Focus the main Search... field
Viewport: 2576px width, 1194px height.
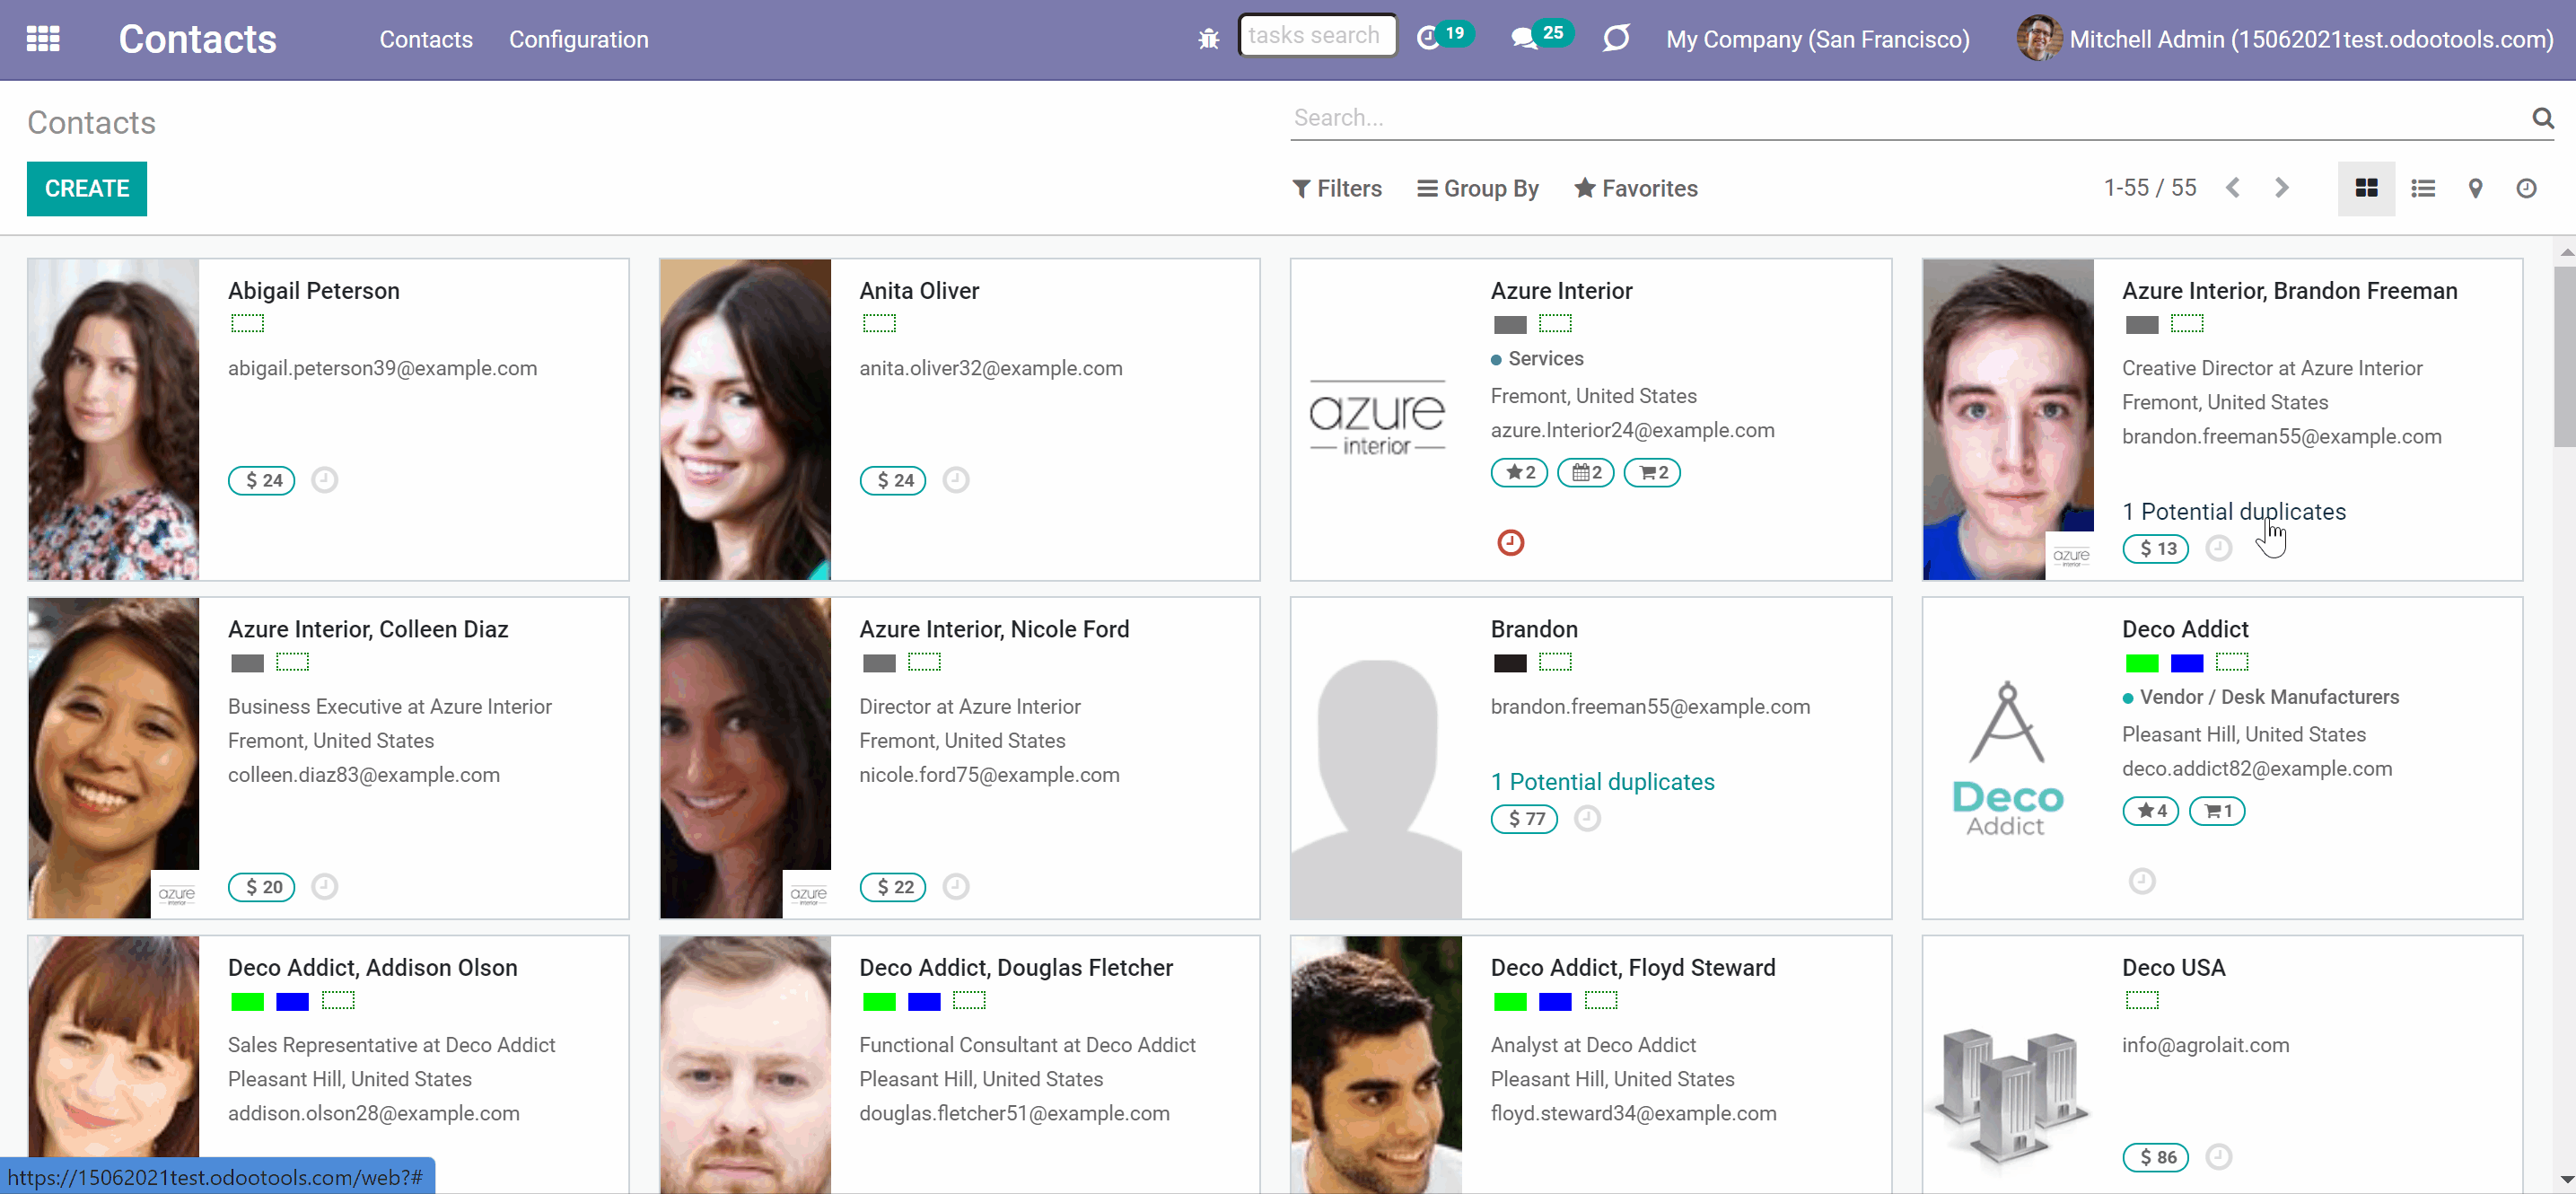1908,118
